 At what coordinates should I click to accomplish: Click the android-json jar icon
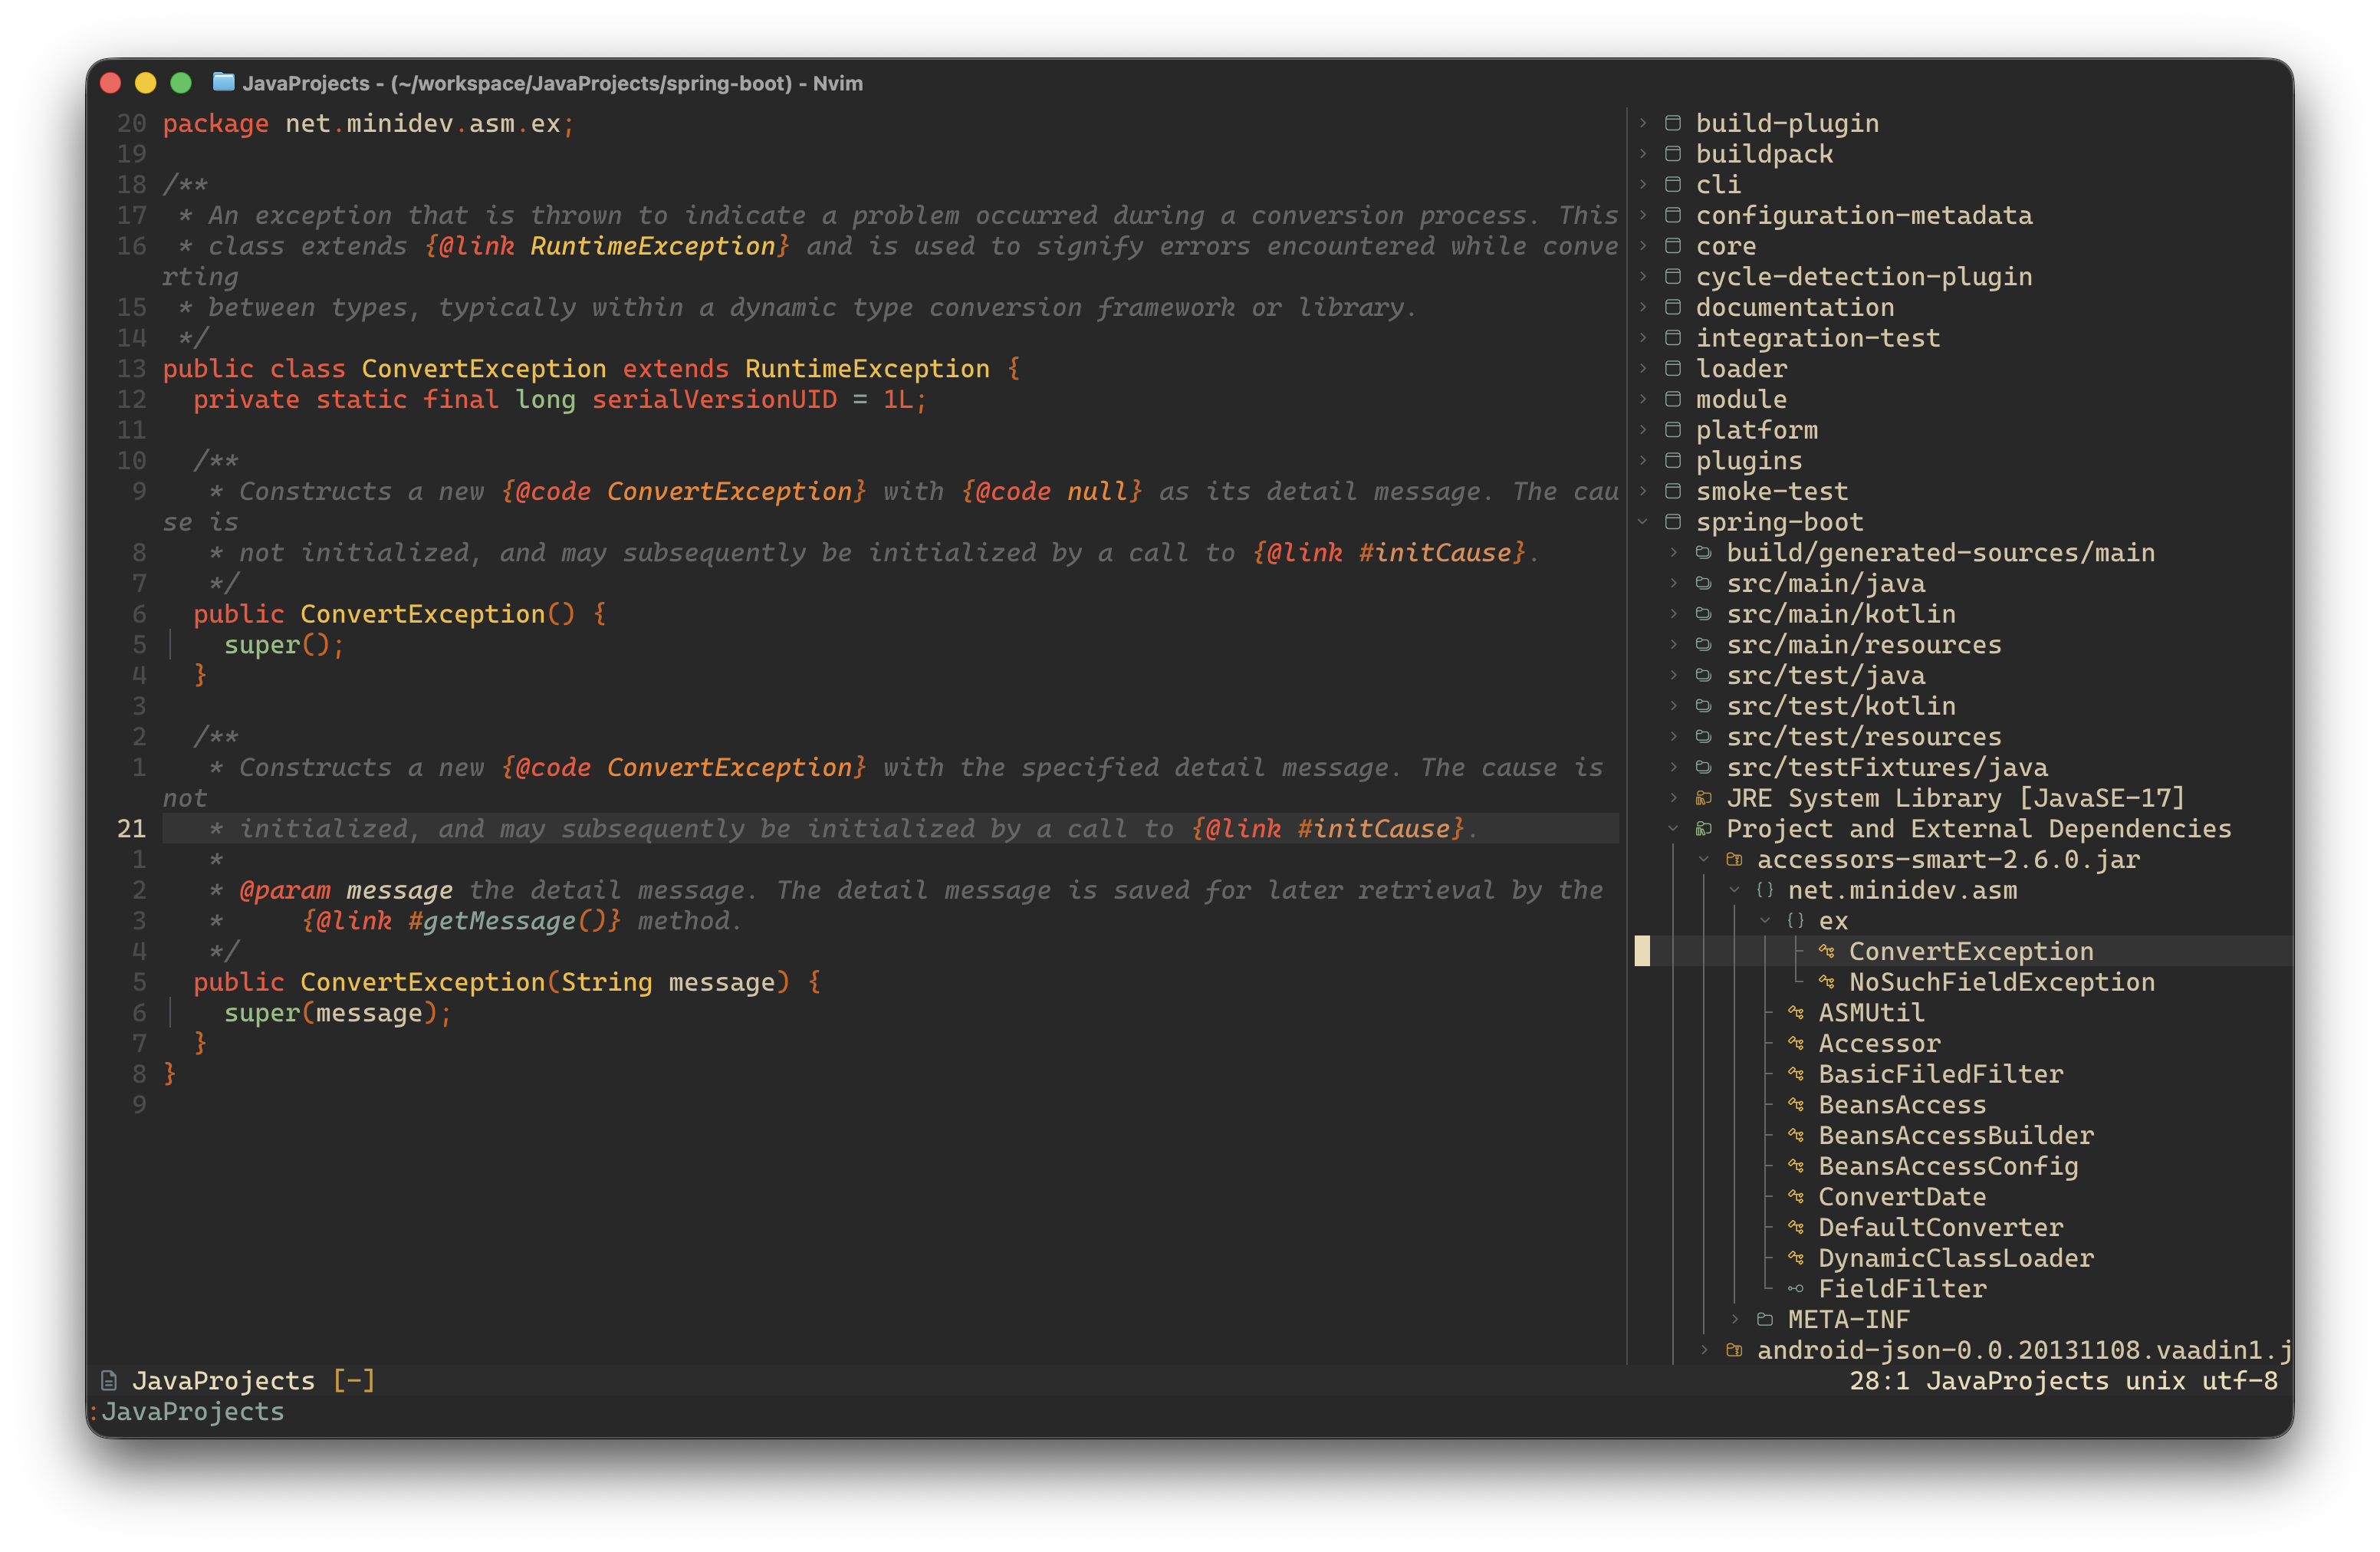[1734, 1350]
